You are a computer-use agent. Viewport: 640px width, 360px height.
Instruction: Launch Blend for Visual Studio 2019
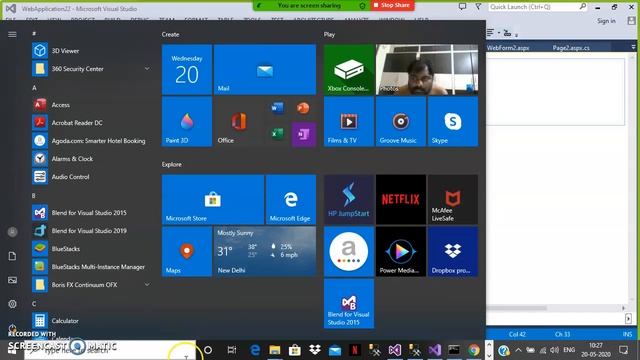coord(91,231)
